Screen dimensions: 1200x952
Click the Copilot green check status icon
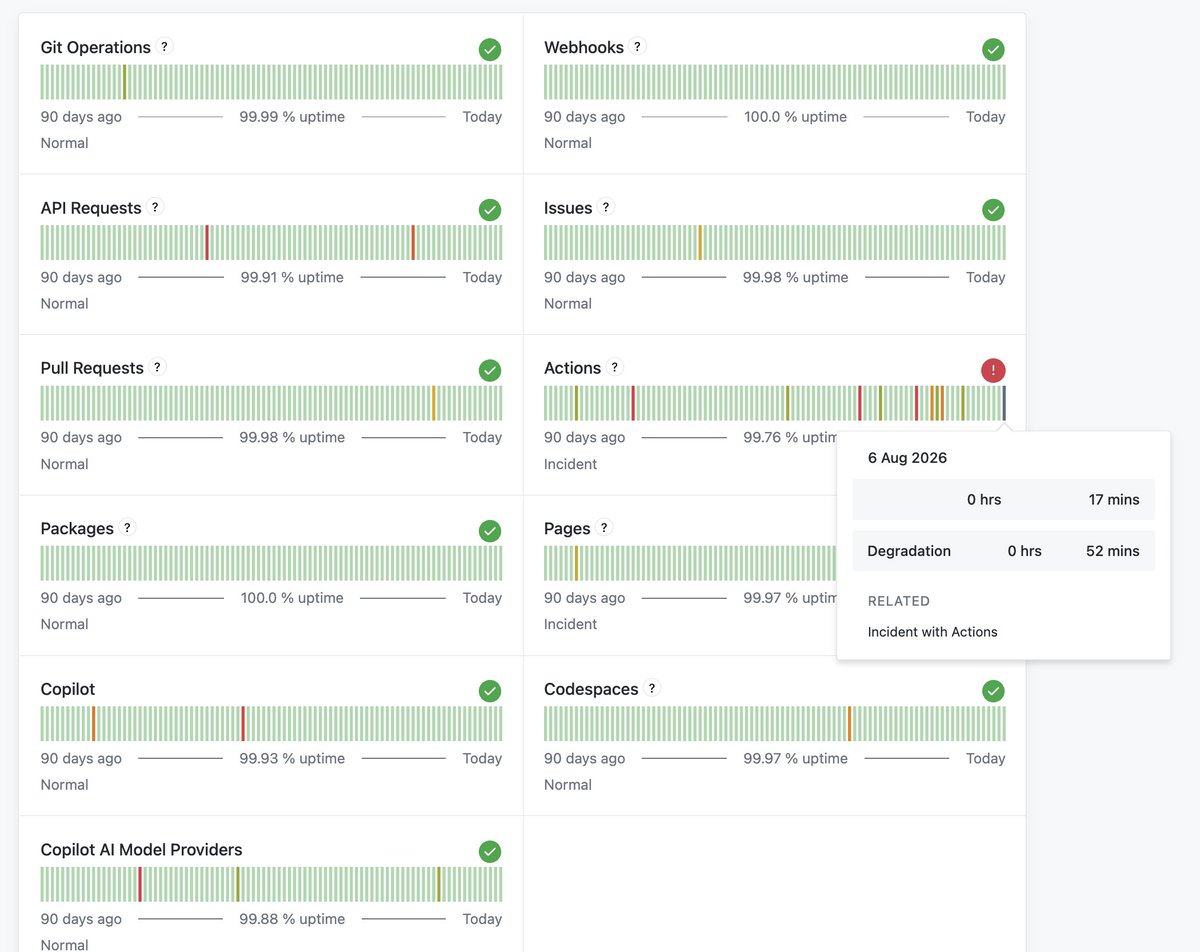coord(490,691)
